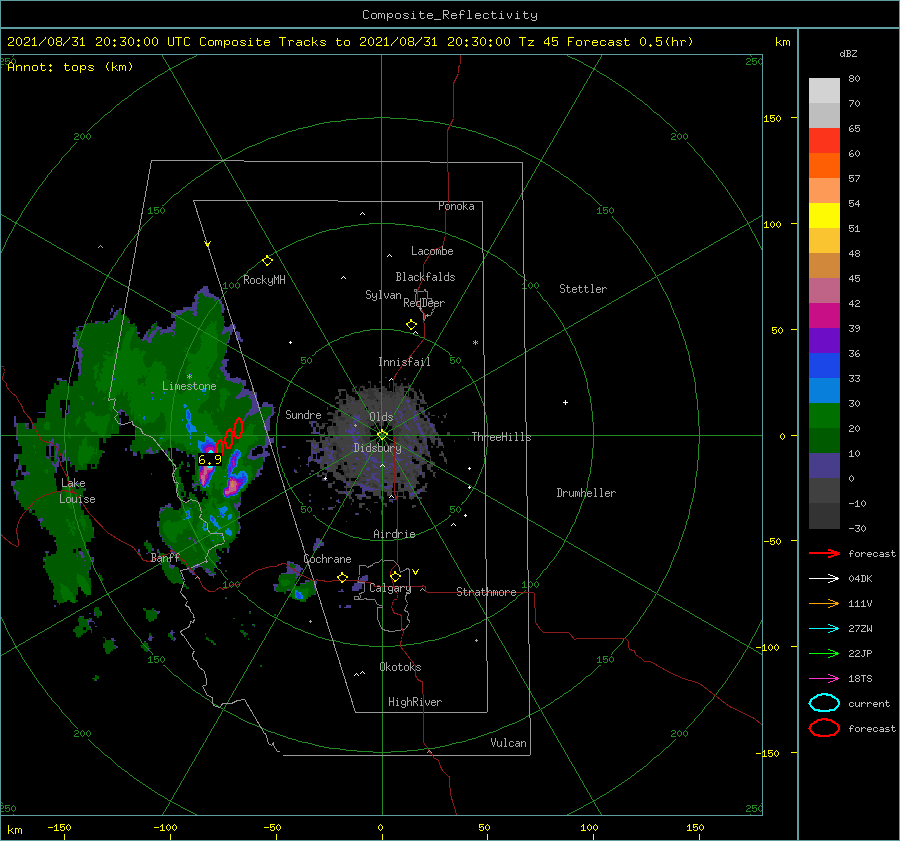Click the yellow diamond marker below Cochrane
The height and width of the screenshot is (841, 900).
point(343,577)
